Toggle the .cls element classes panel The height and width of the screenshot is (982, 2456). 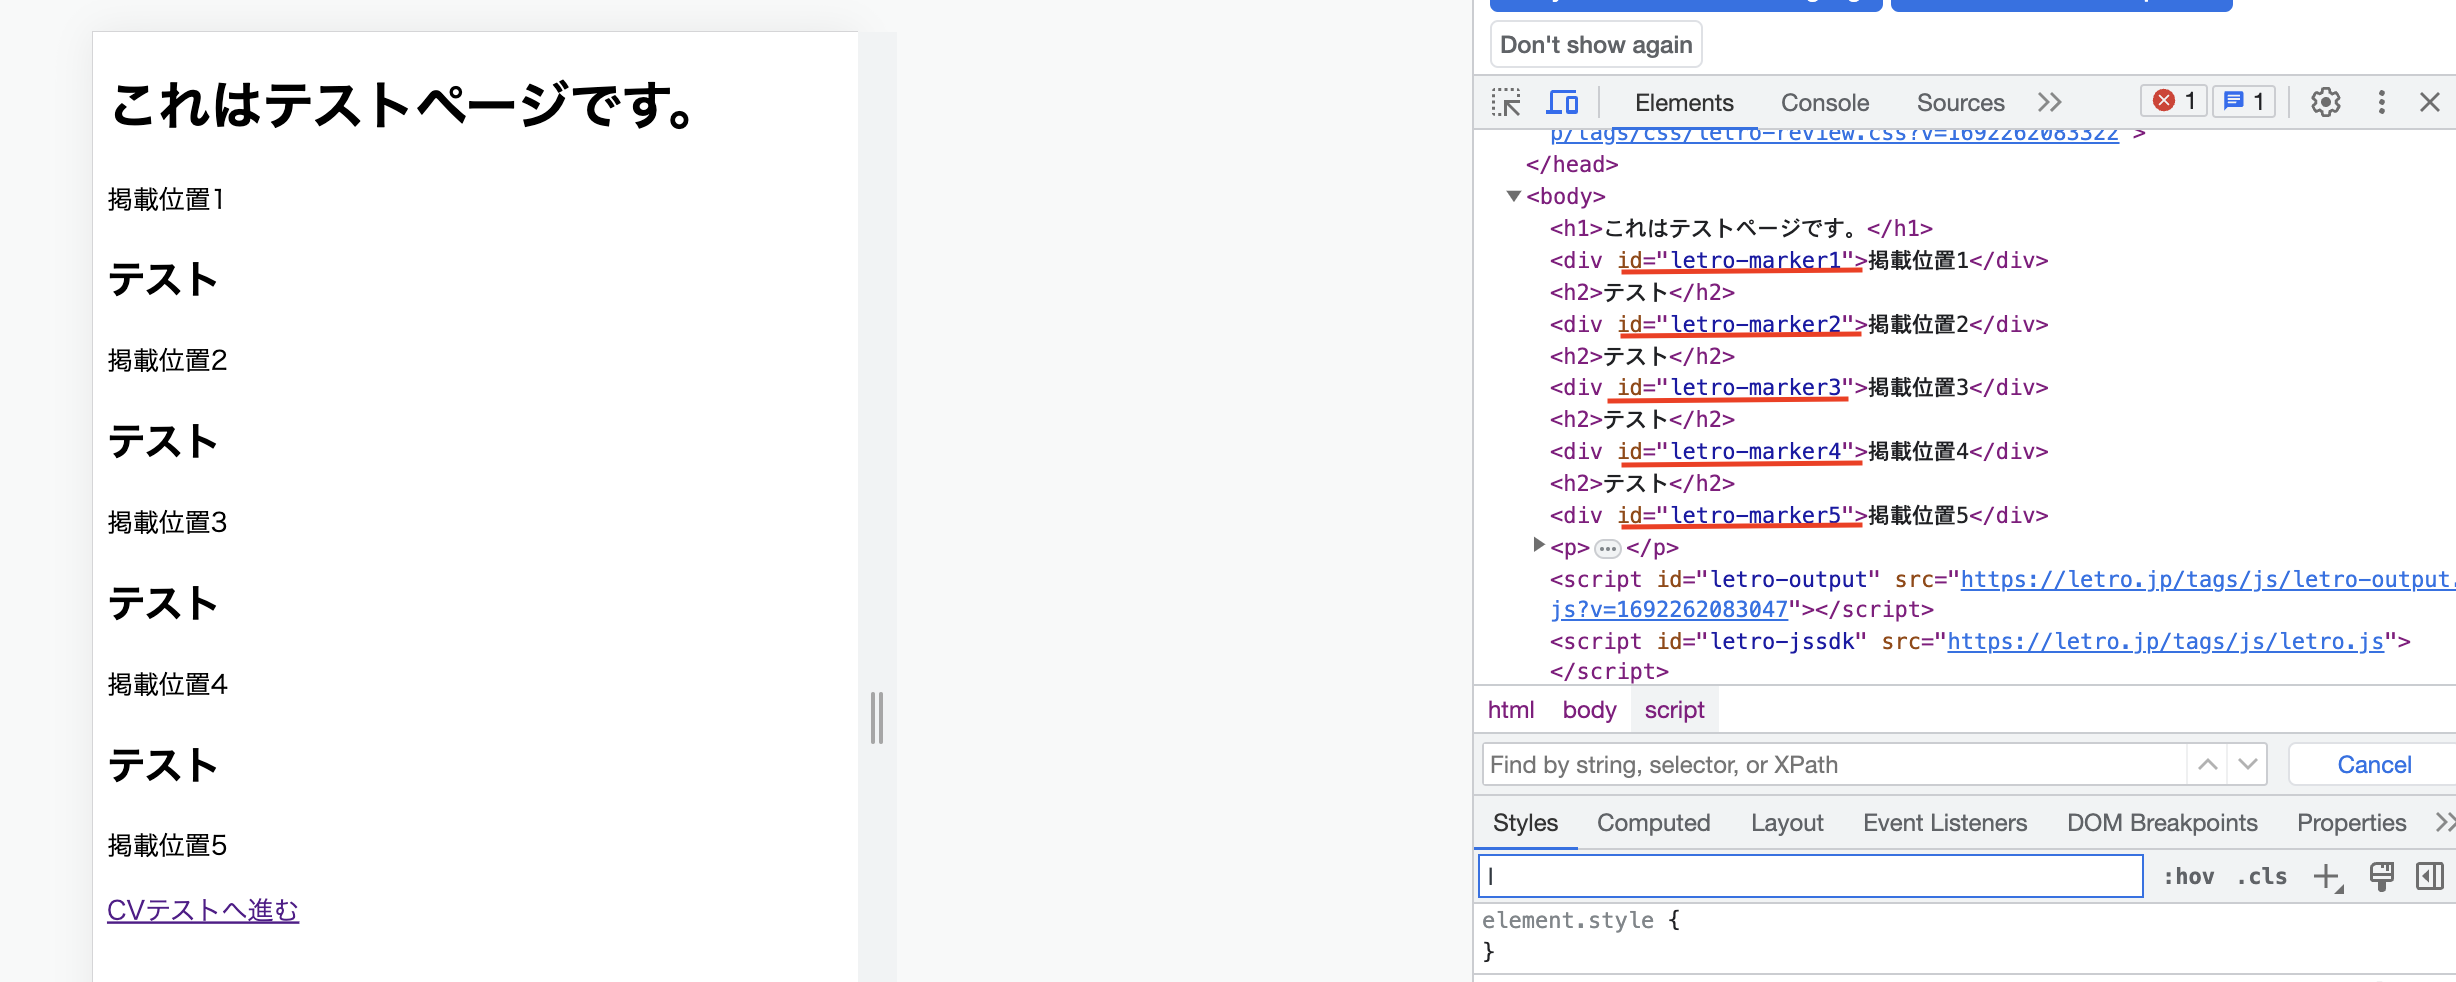pos(2262,877)
